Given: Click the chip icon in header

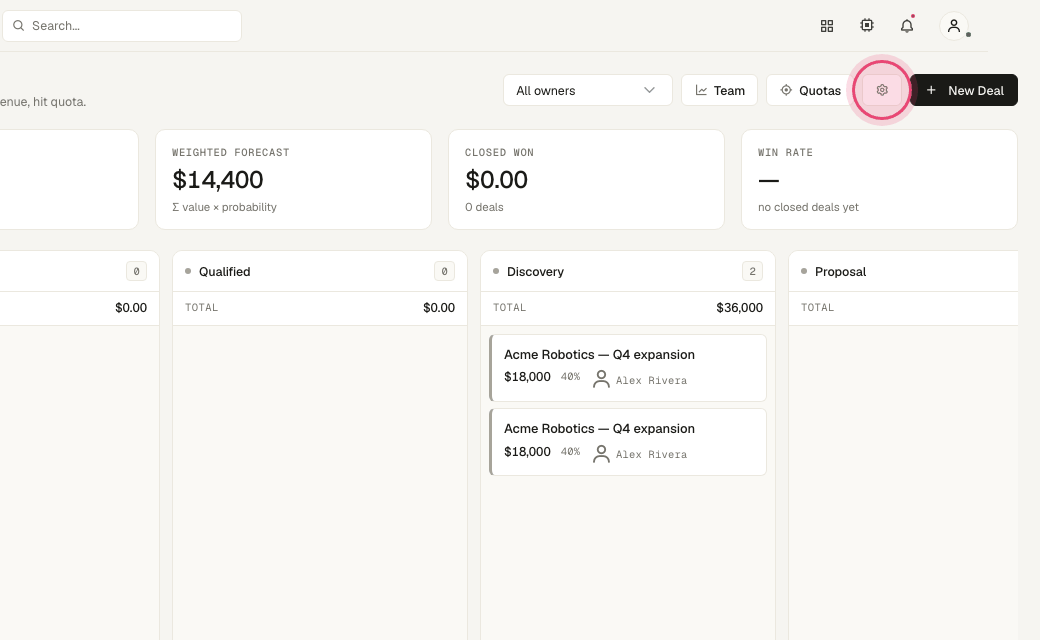Looking at the screenshot, I should click(867, 25).
